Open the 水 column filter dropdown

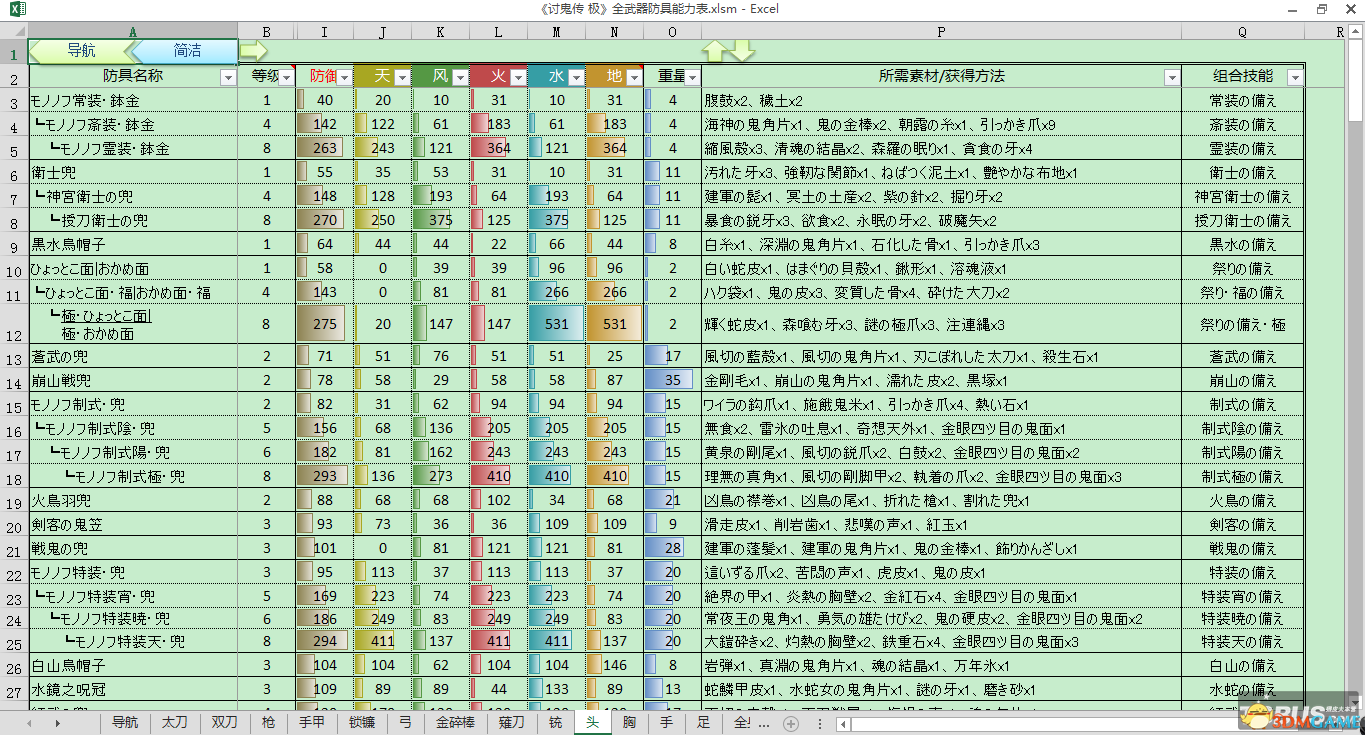click(576, 77)
